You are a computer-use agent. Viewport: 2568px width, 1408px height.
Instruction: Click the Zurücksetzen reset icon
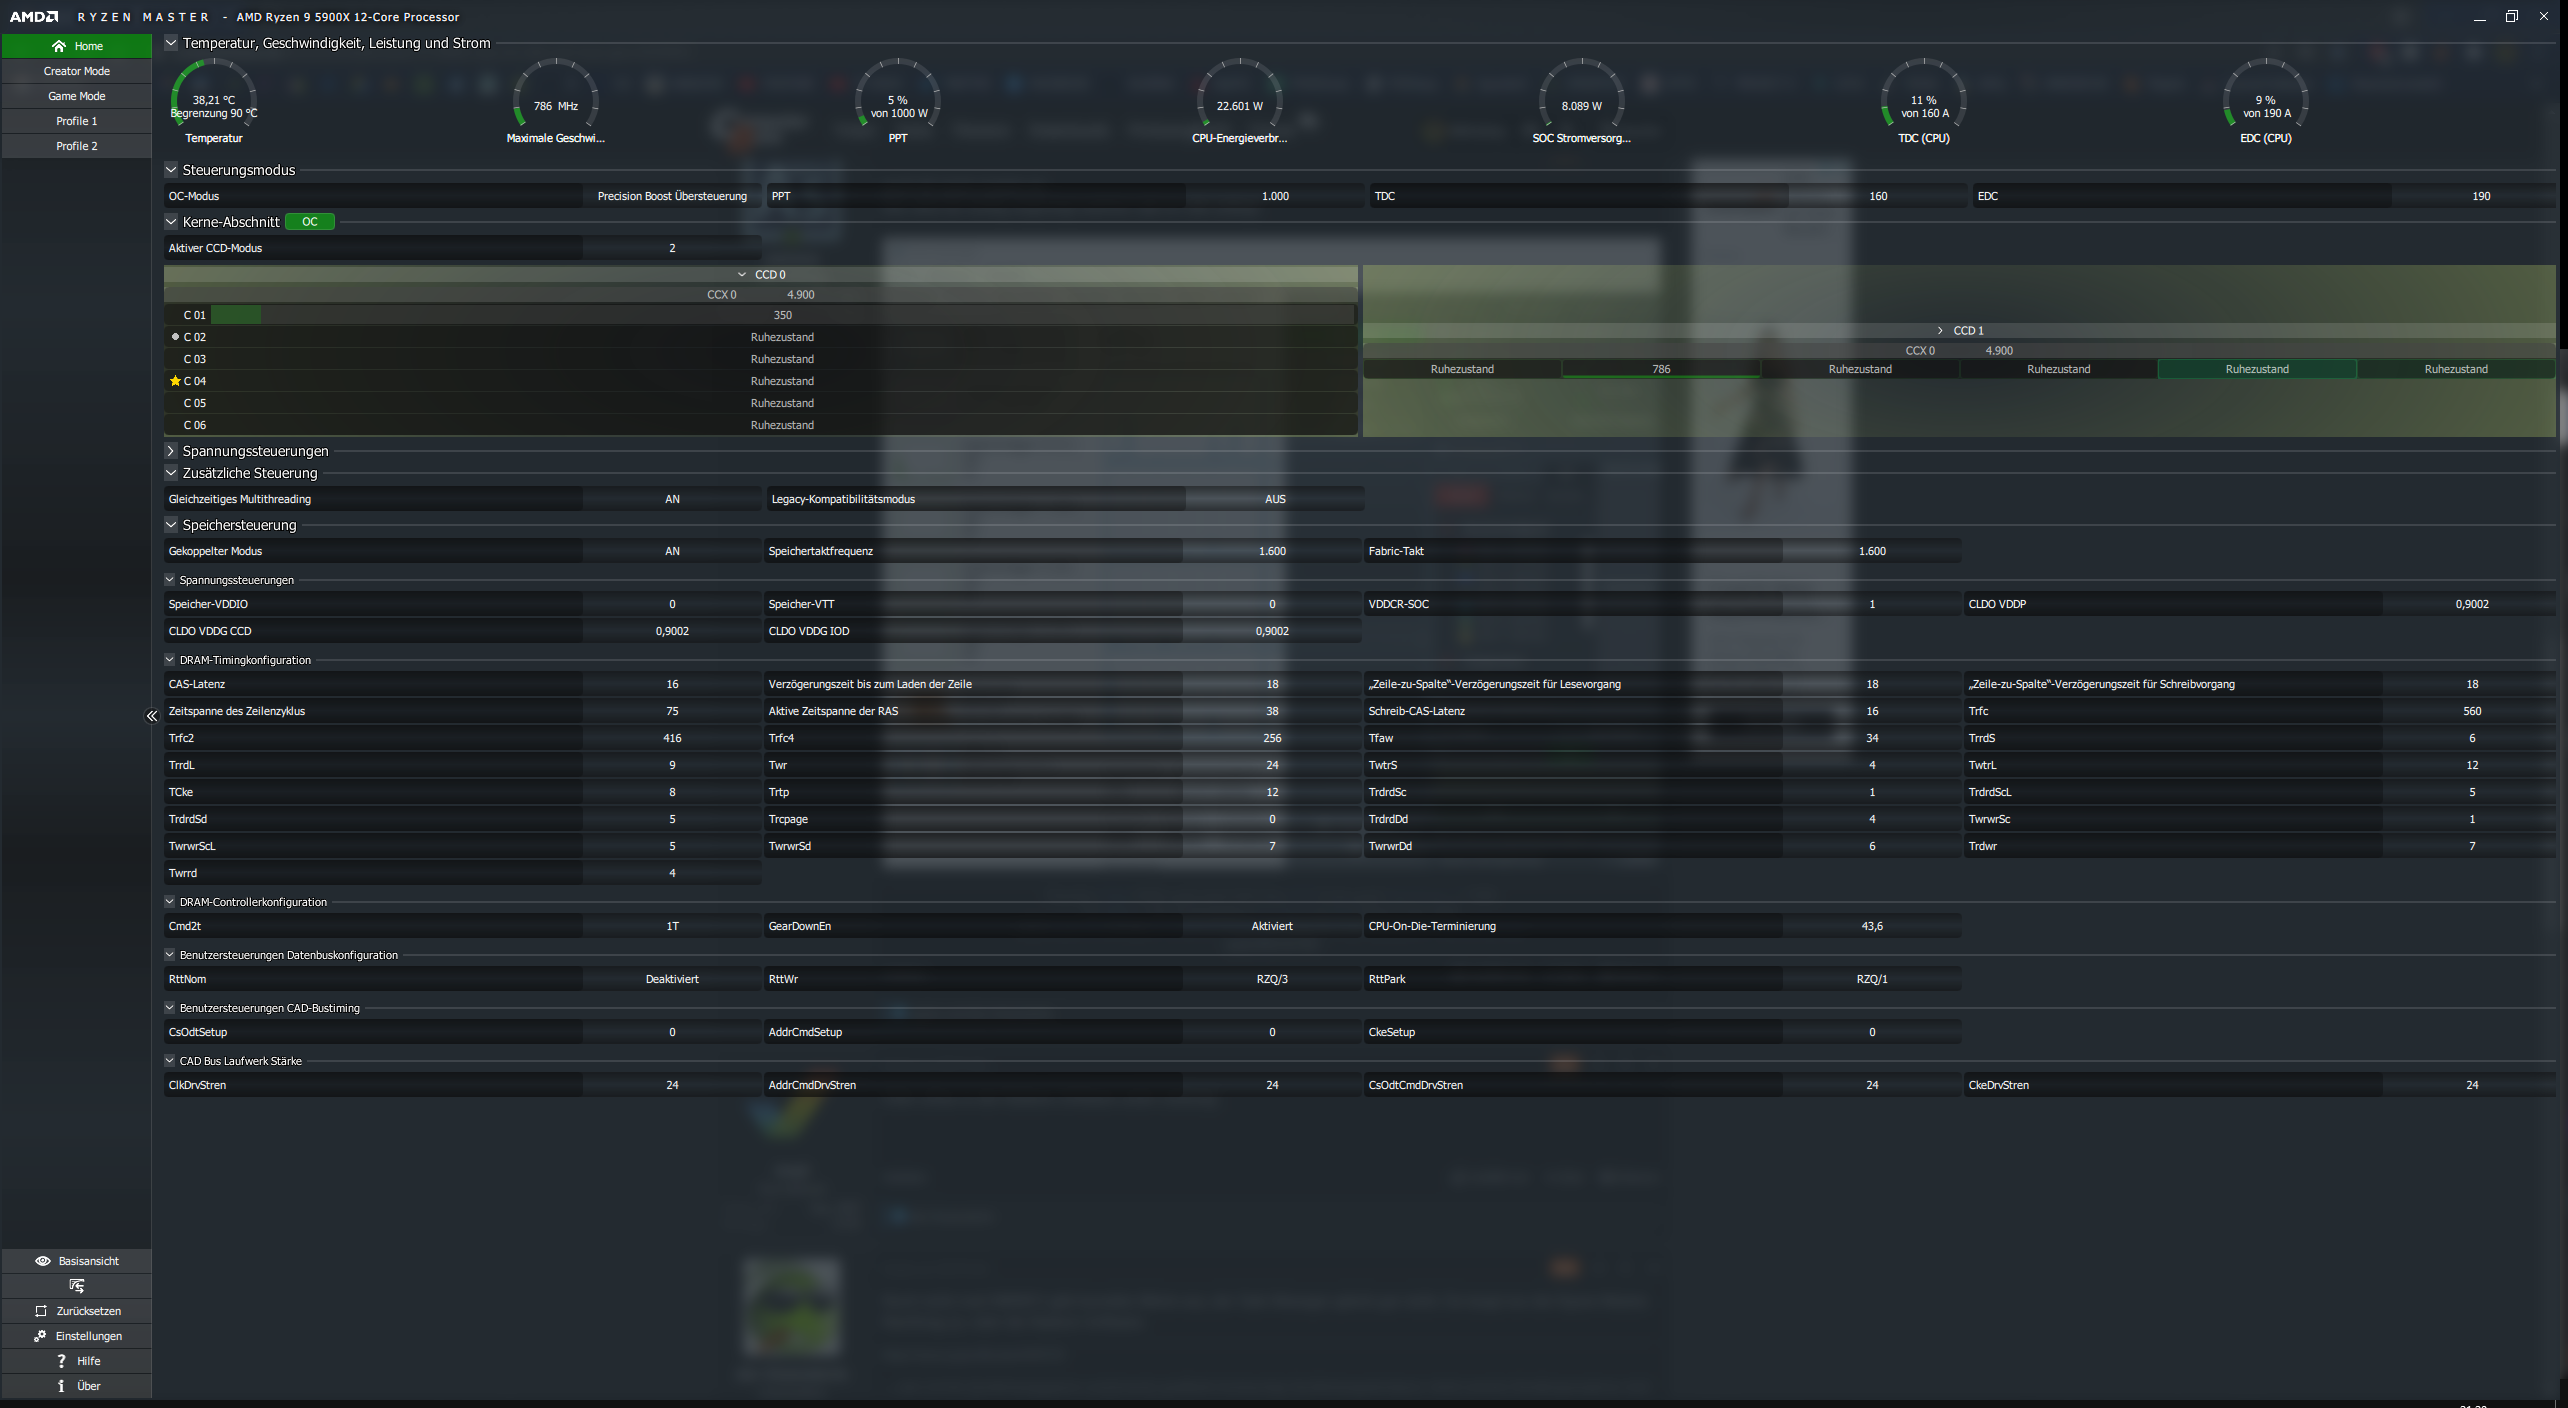click(41, 1311)
